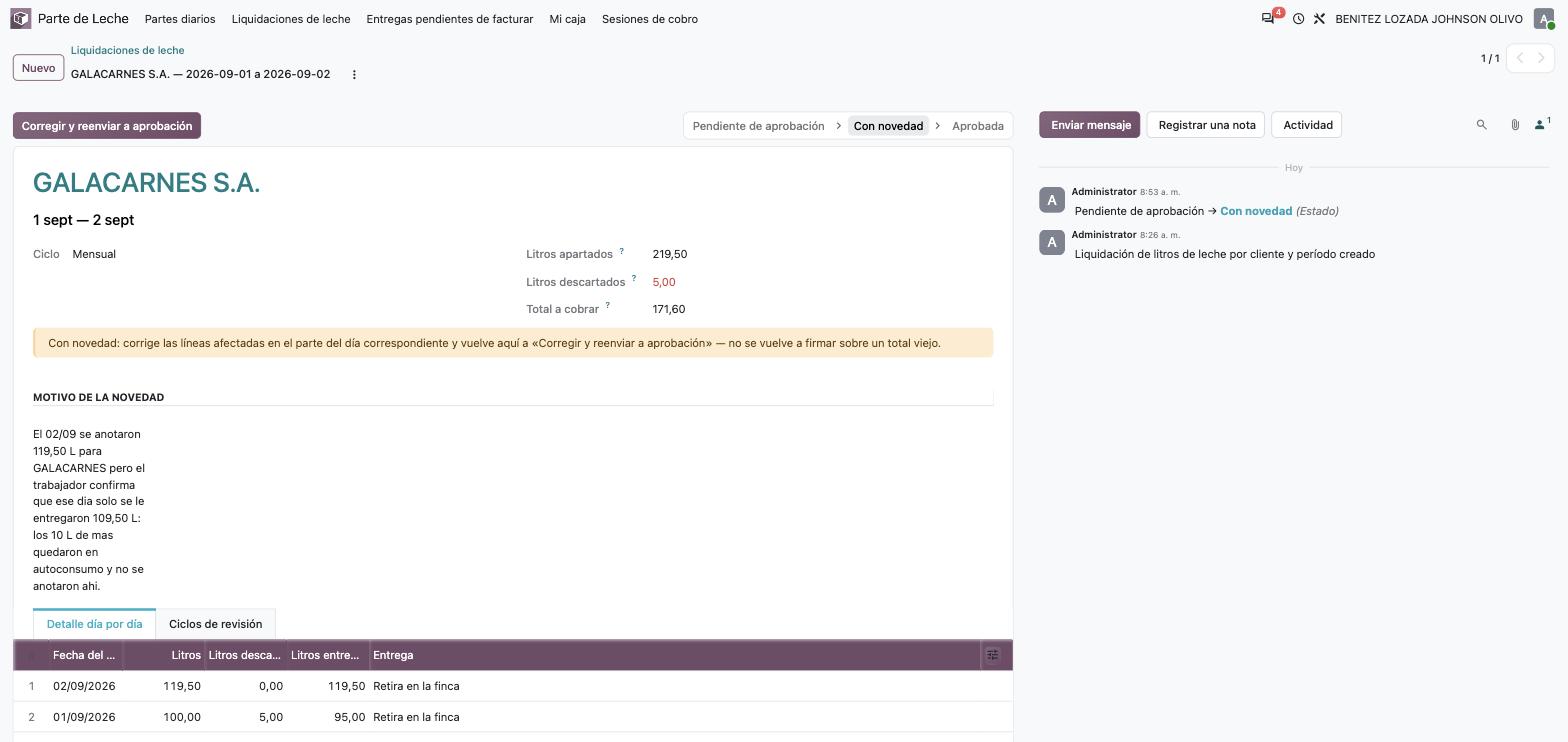1568x742 pixels.
Task: Select the Con novedad status
Action: pyautogui.click(x=888, y=126)
